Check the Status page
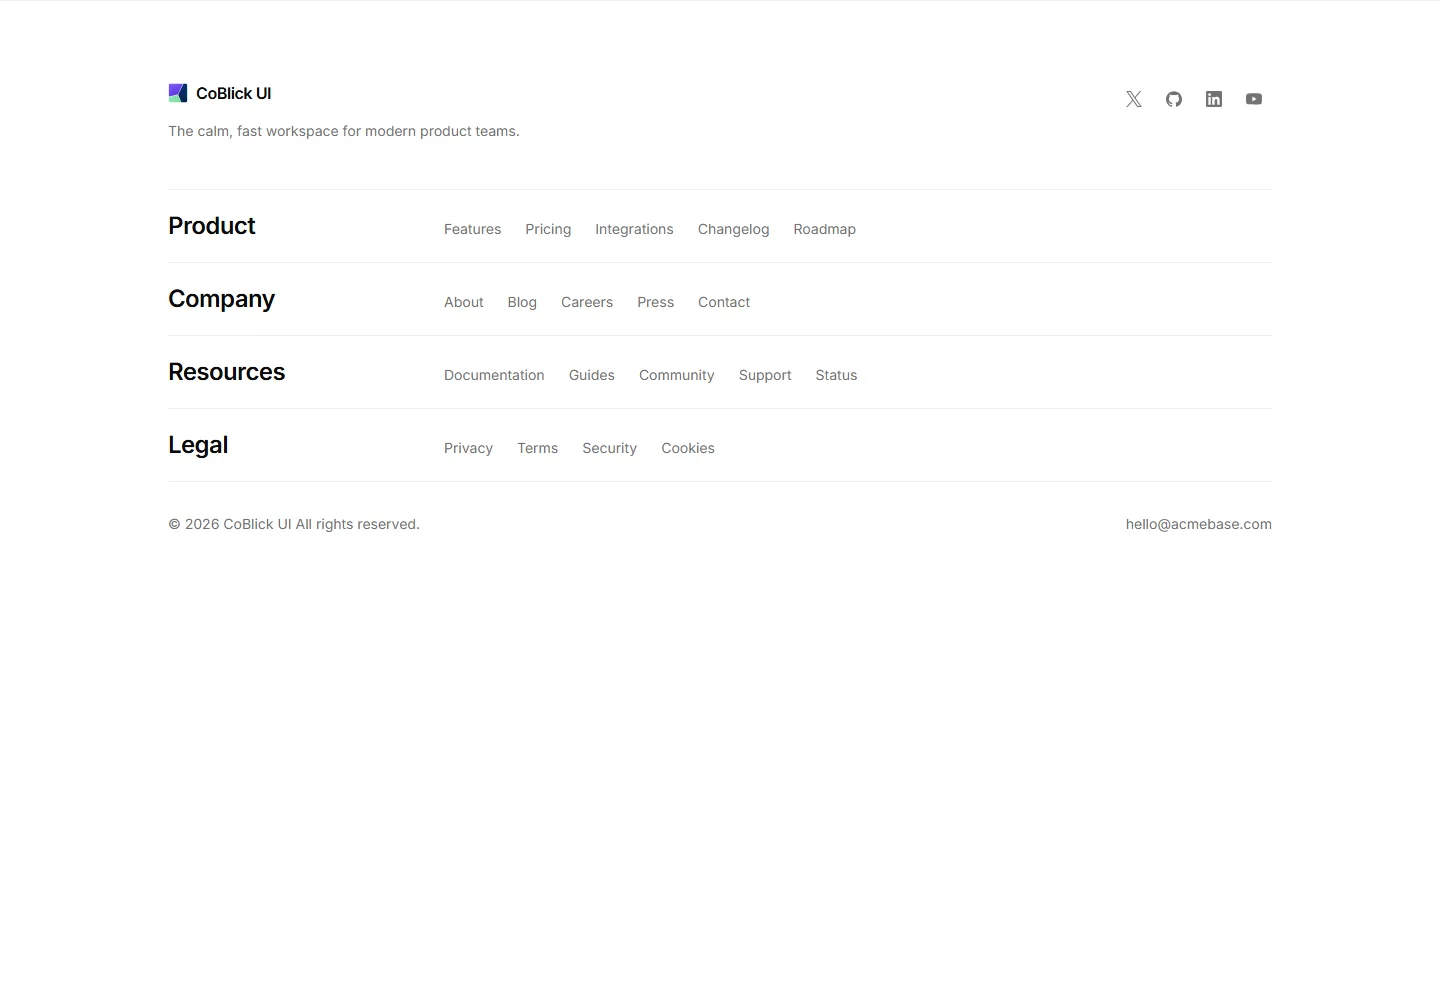Viewport: 1440px width, 1000px height. pos(836,375)
